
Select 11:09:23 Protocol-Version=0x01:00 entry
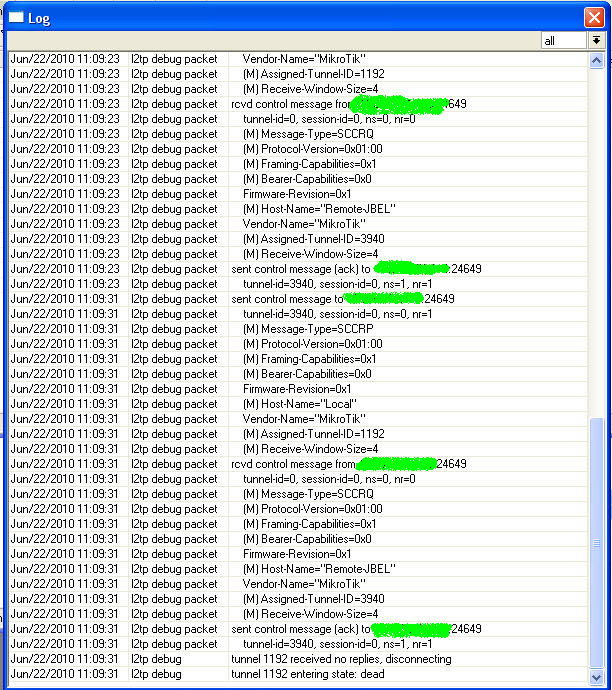(298, 149)
